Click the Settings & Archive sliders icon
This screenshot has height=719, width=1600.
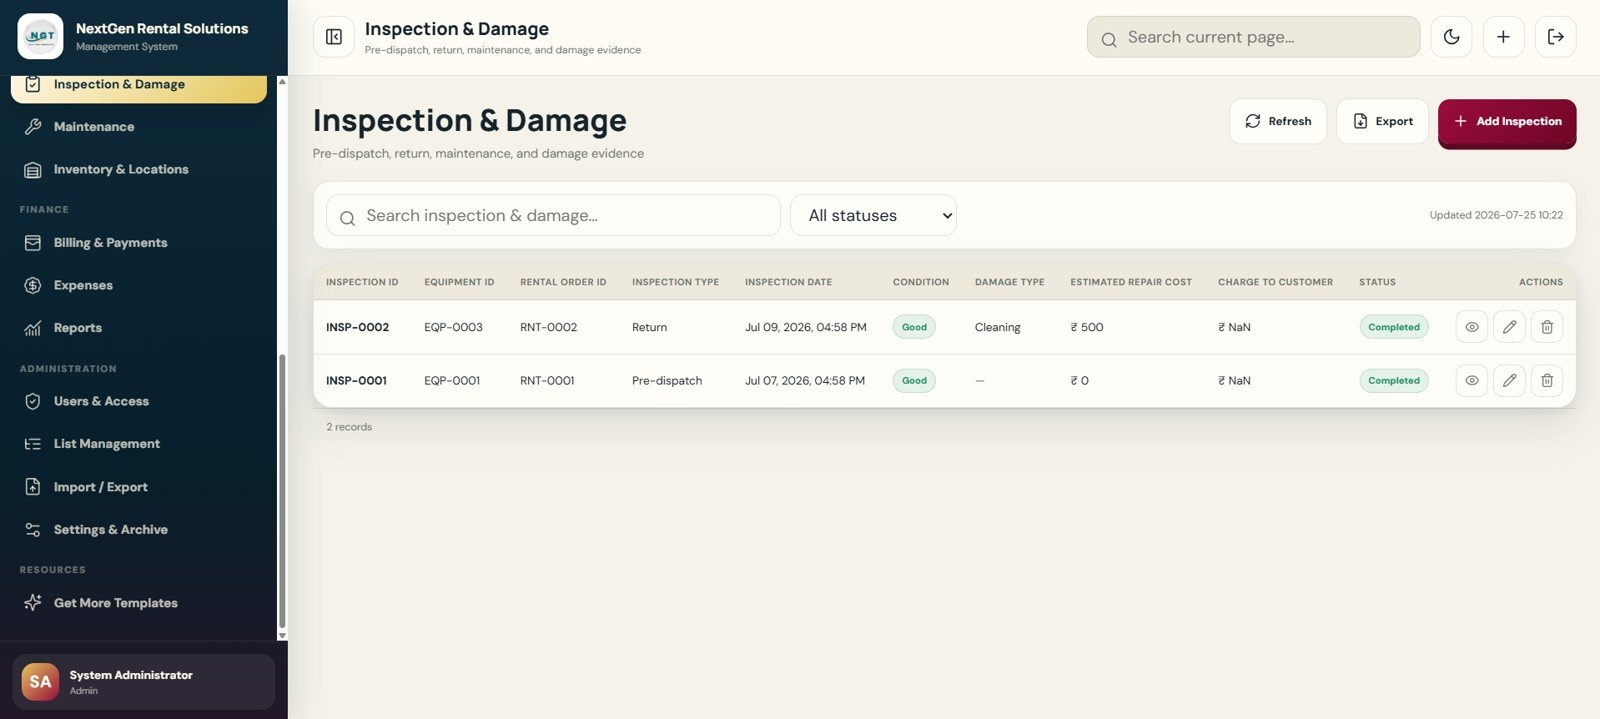coord(33,530)
